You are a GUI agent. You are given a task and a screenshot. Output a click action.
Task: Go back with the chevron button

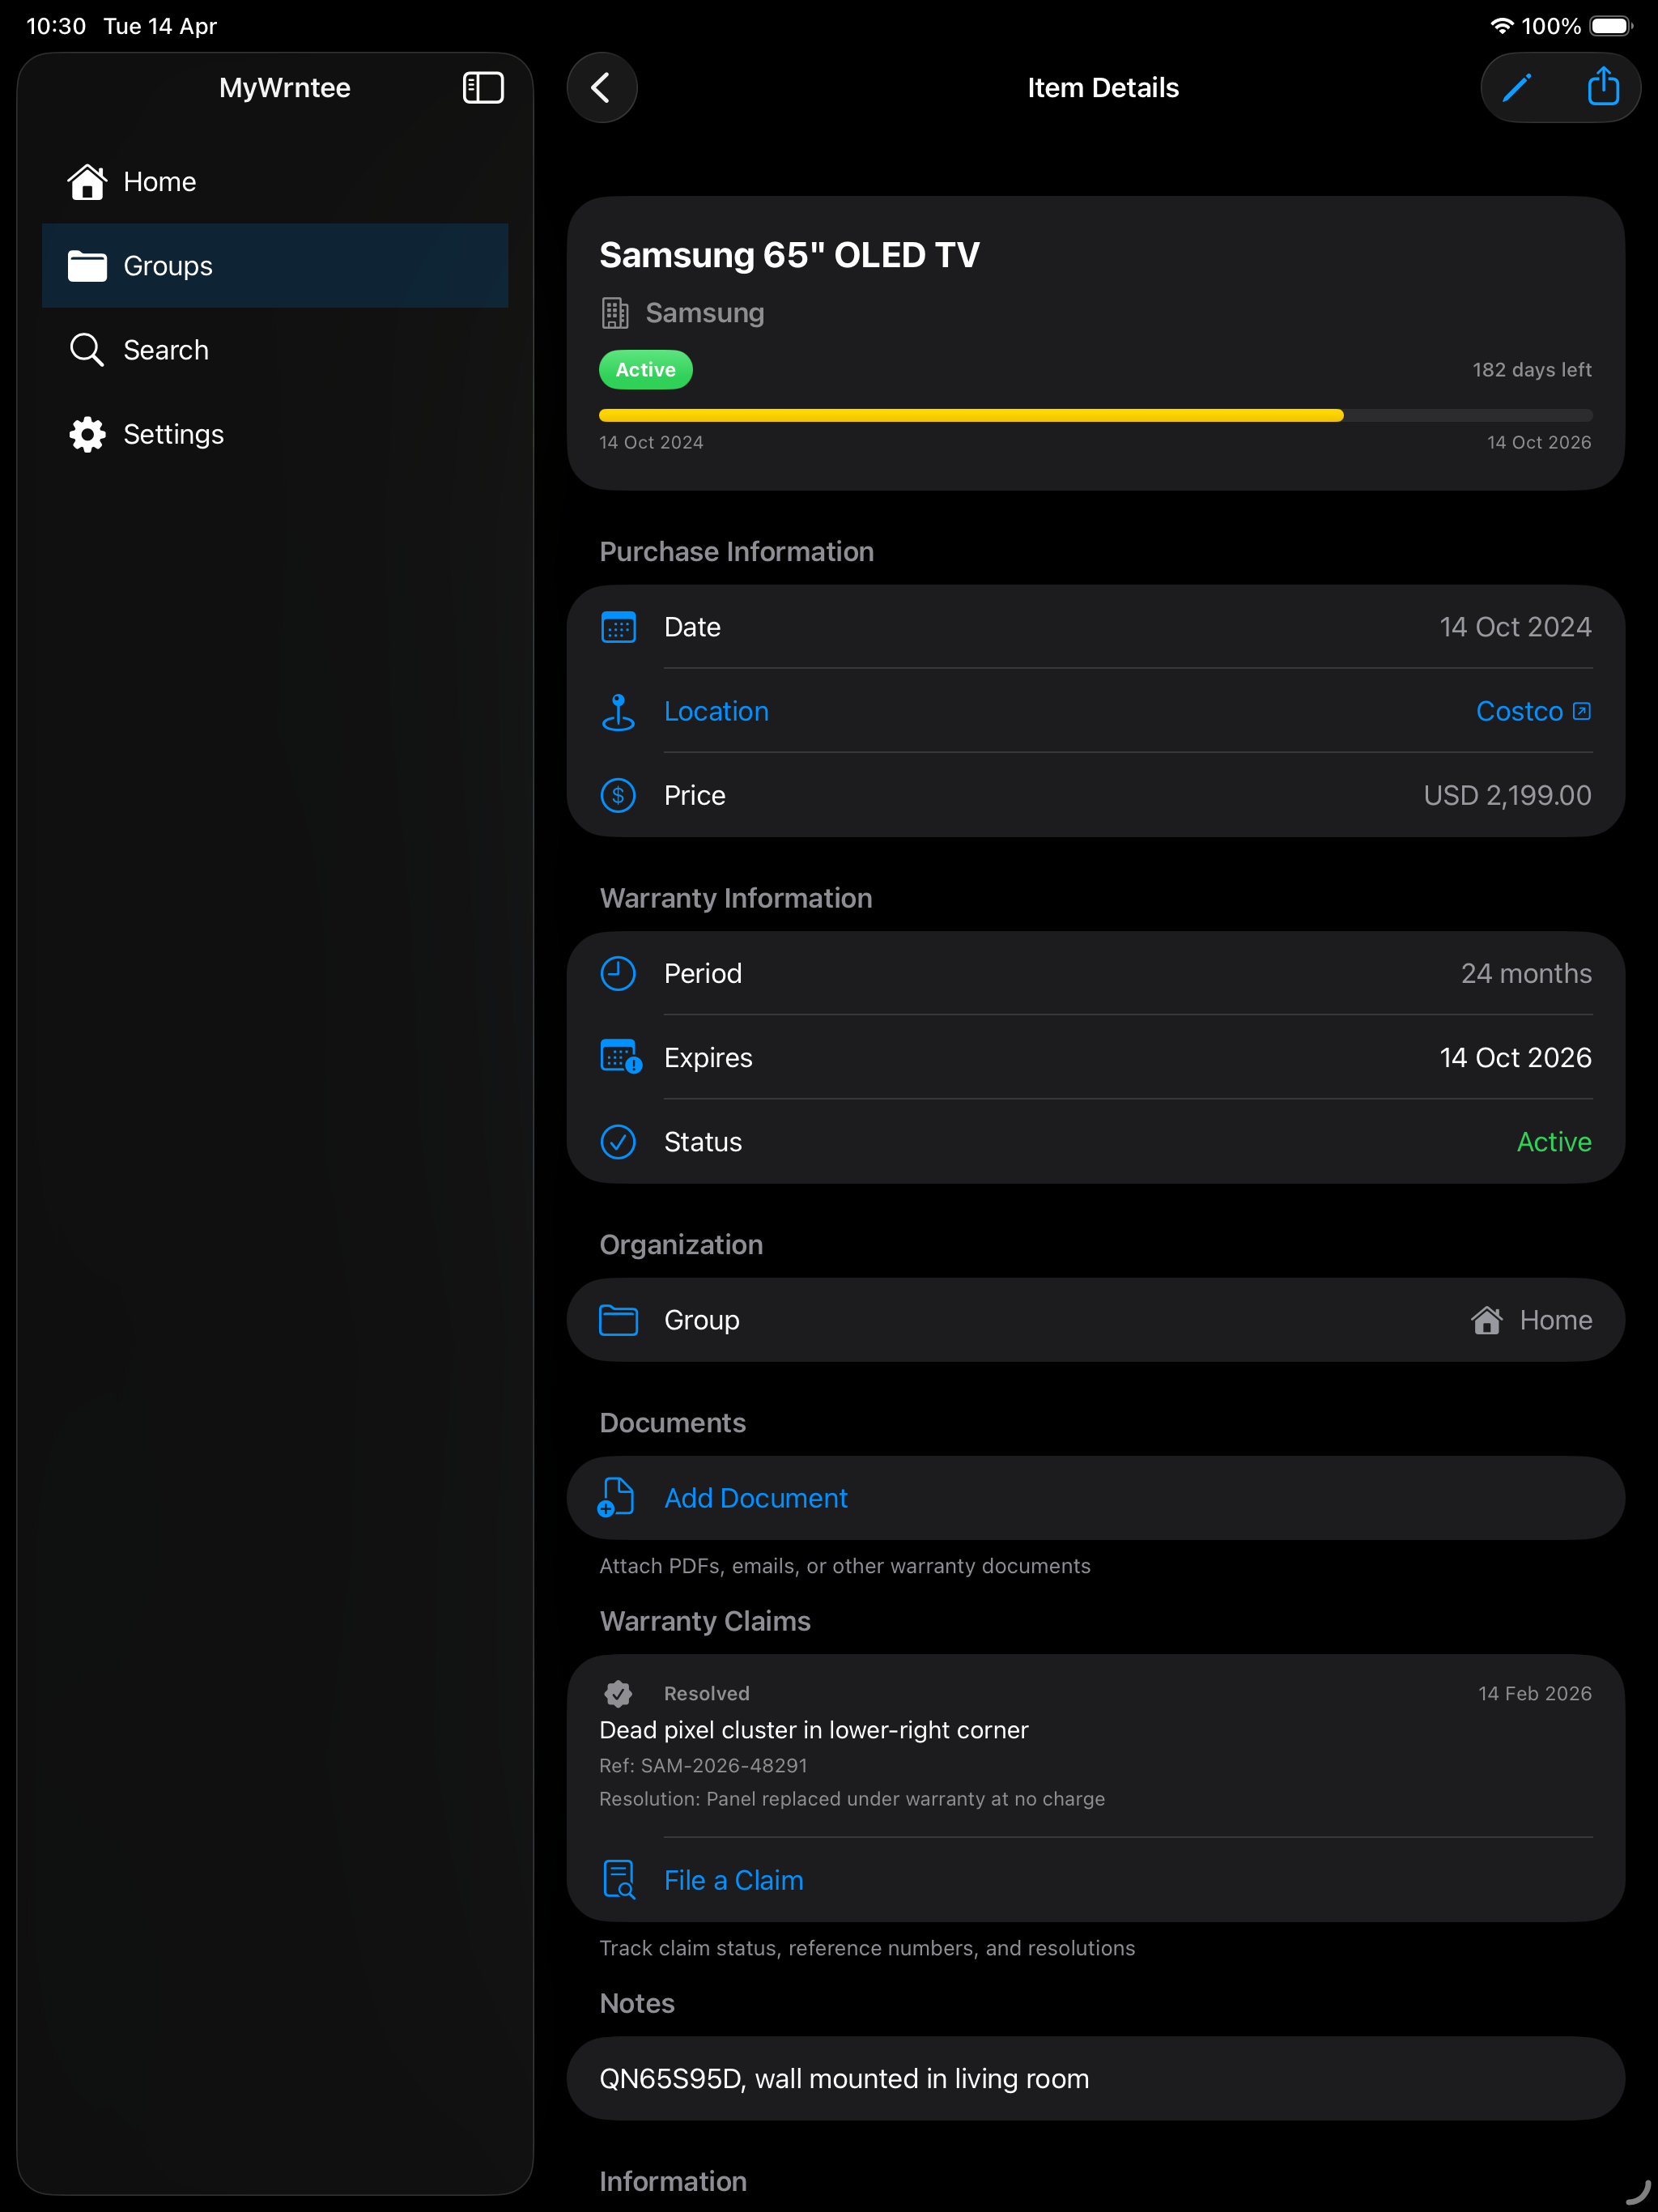pyautogui.click(x=601, y=87)
